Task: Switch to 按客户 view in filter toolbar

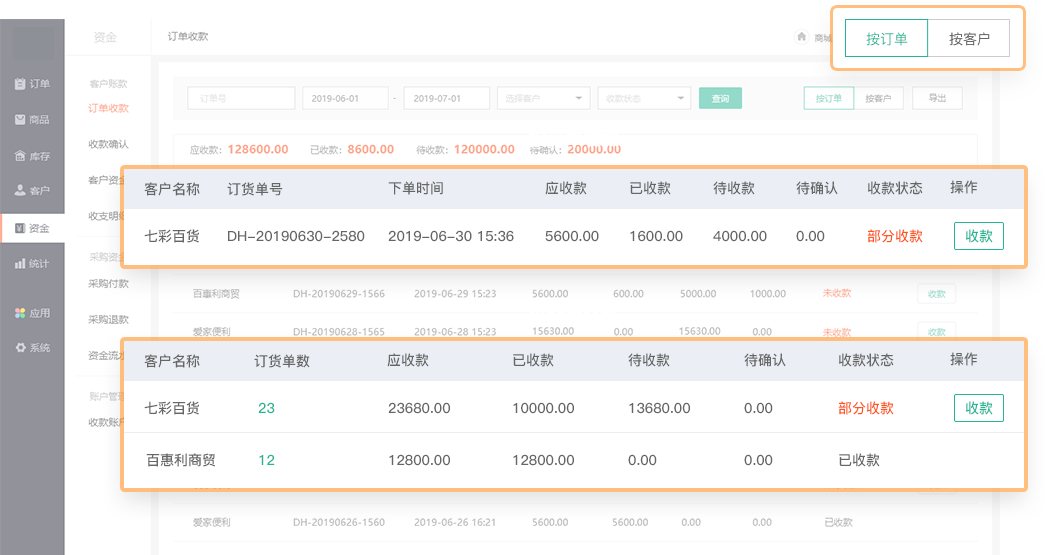Action: click(879, 98)
